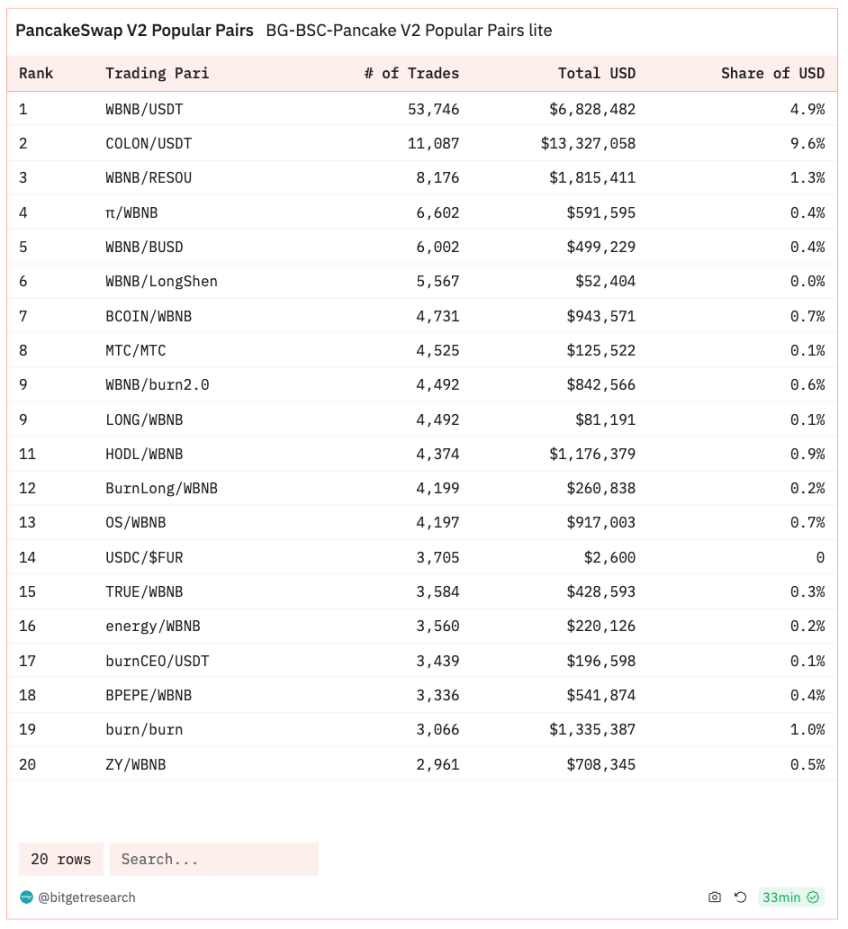
Task: Sort by Trading Pari column header
Action: [x=157, y=73]
